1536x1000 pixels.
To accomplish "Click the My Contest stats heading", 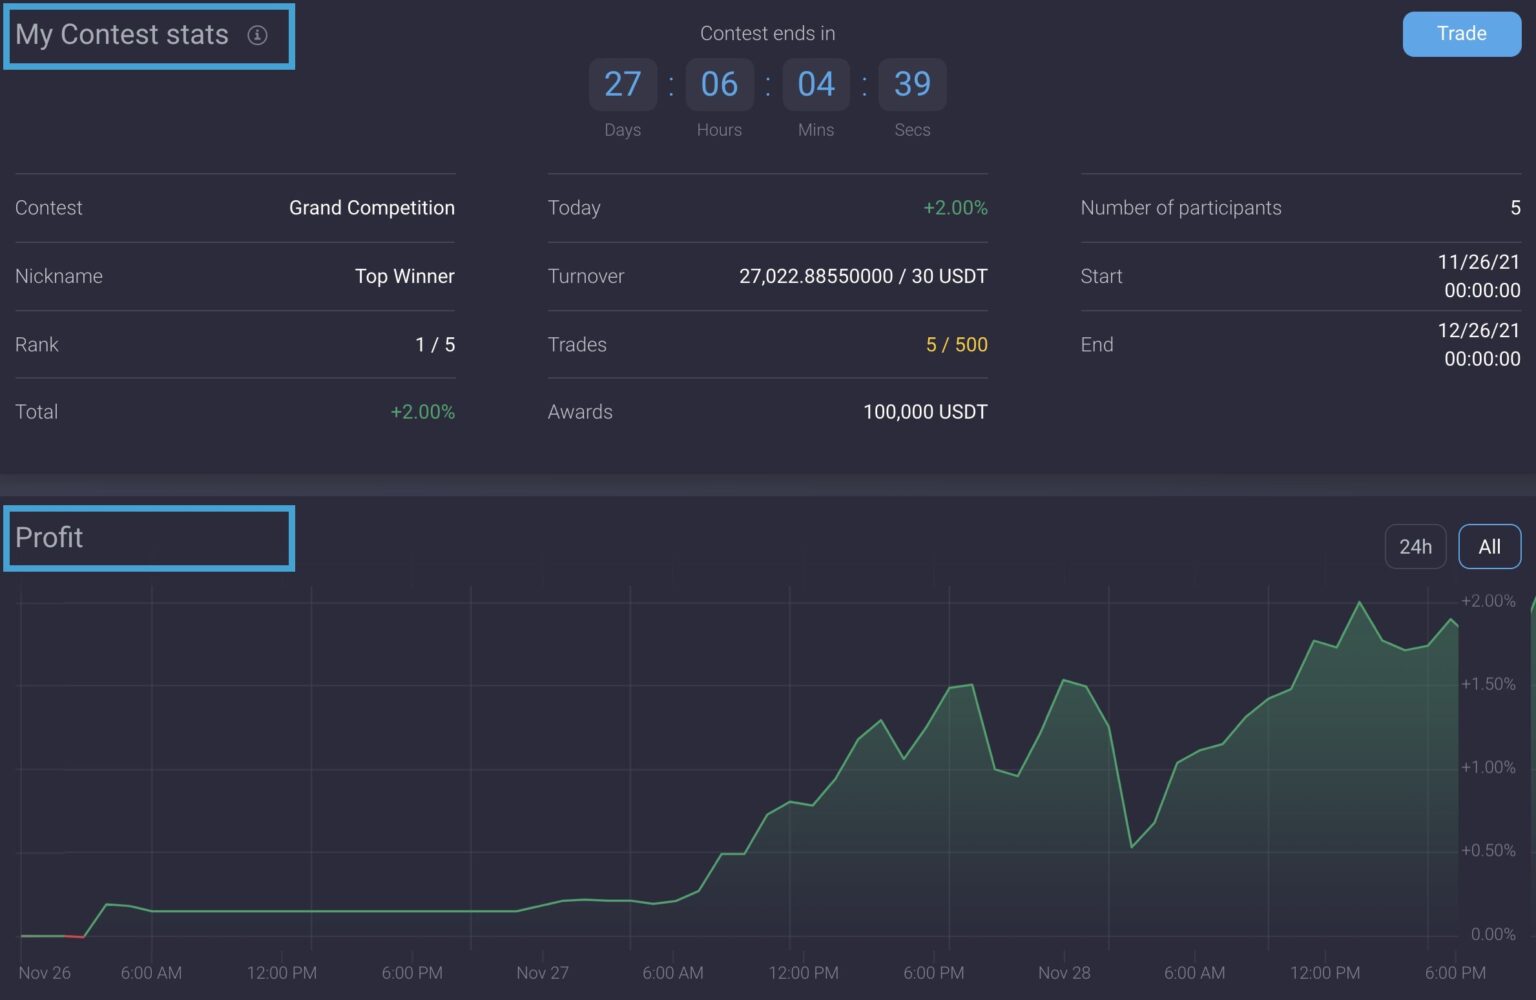I will click(x=122, y=35).
